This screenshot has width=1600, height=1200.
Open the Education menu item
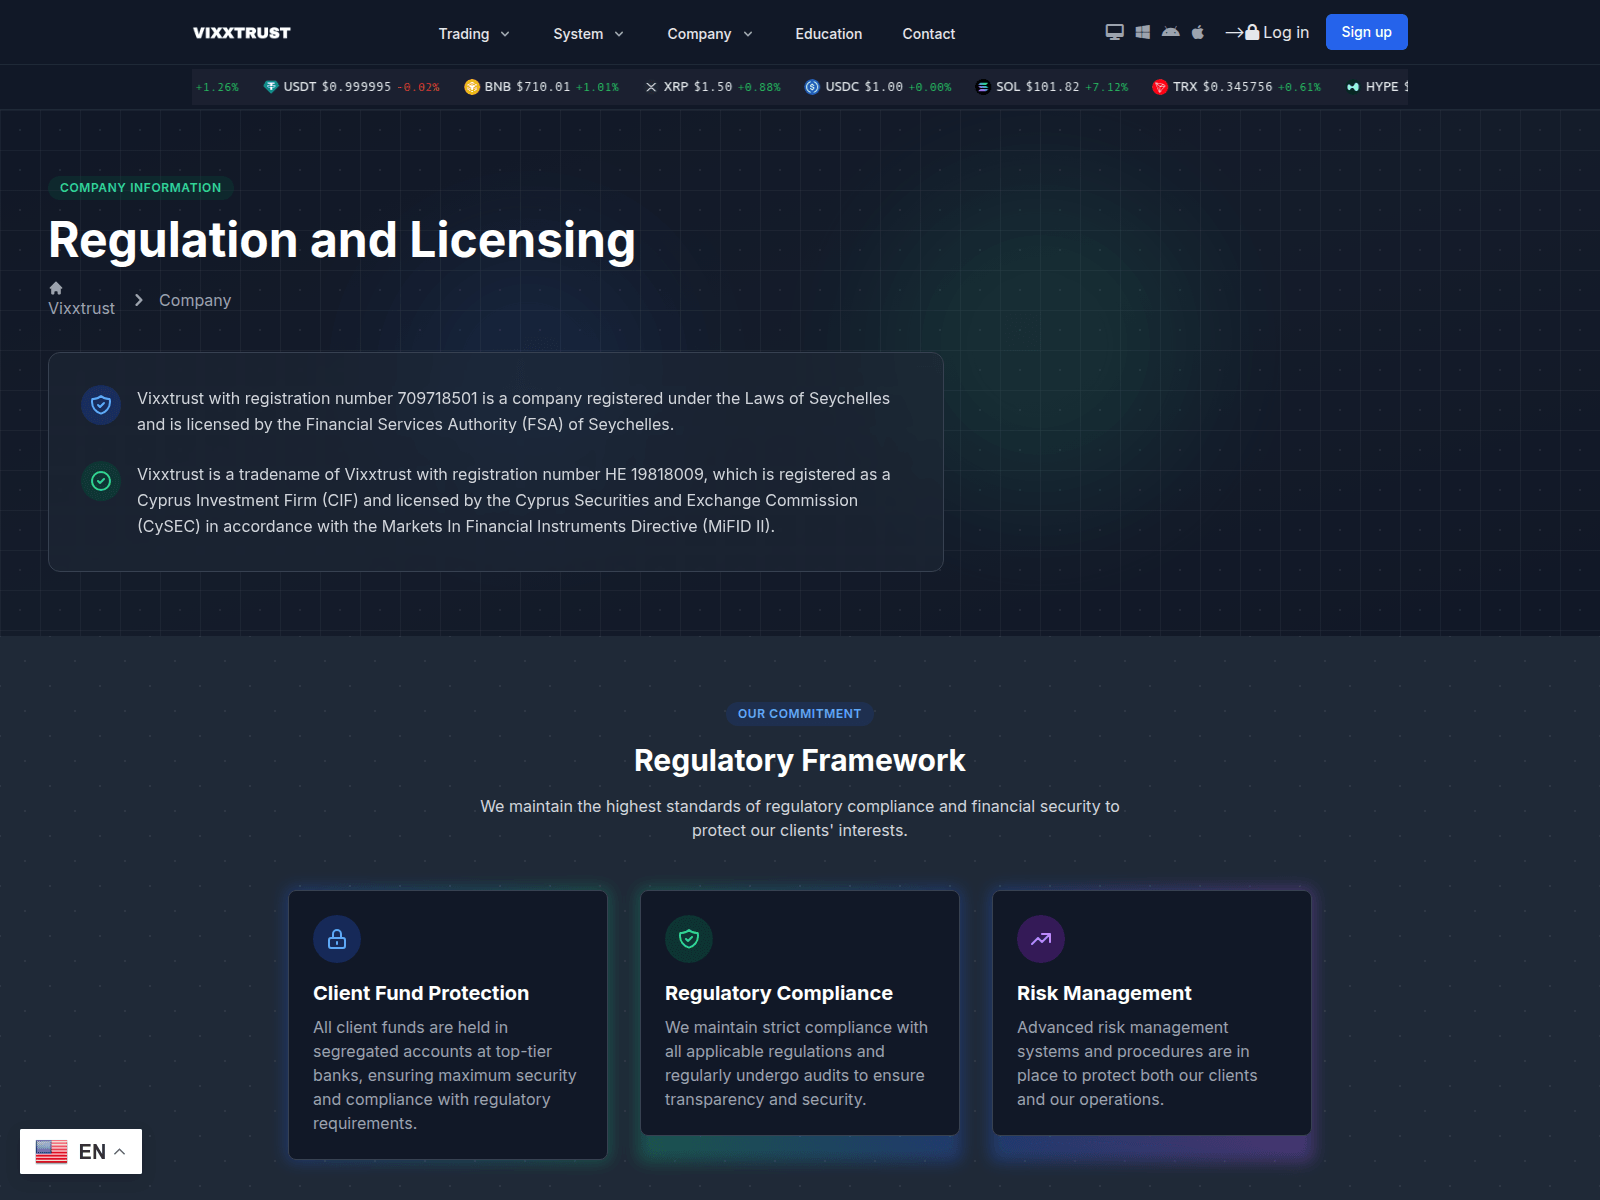829,34
